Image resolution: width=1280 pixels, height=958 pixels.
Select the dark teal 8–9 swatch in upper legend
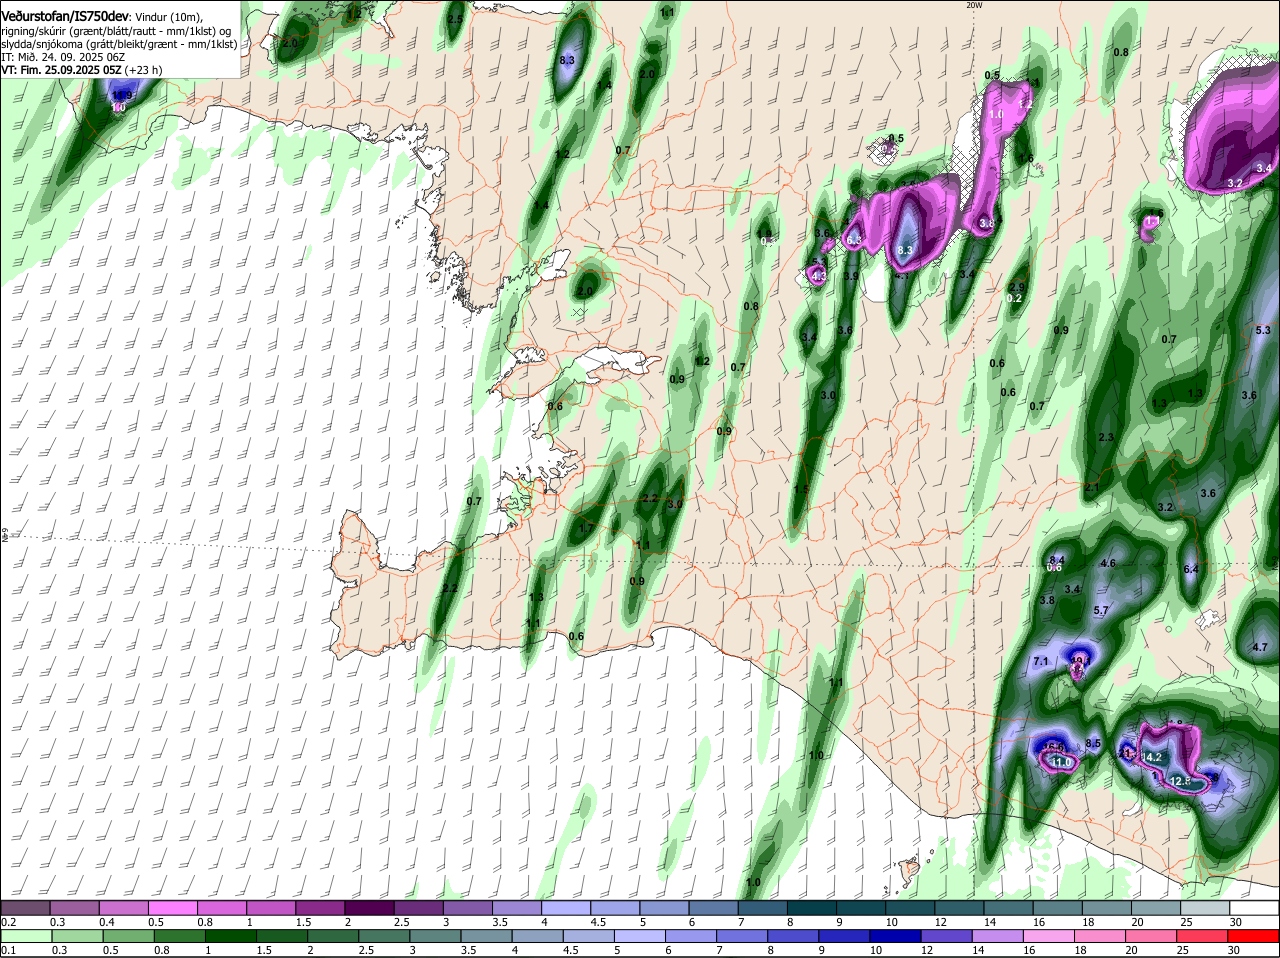[811, 907]
